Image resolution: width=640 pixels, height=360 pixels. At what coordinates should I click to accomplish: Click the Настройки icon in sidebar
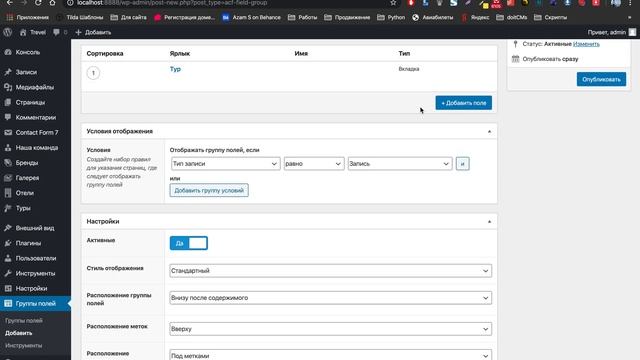pyautogui.click(x=8, y=288)
